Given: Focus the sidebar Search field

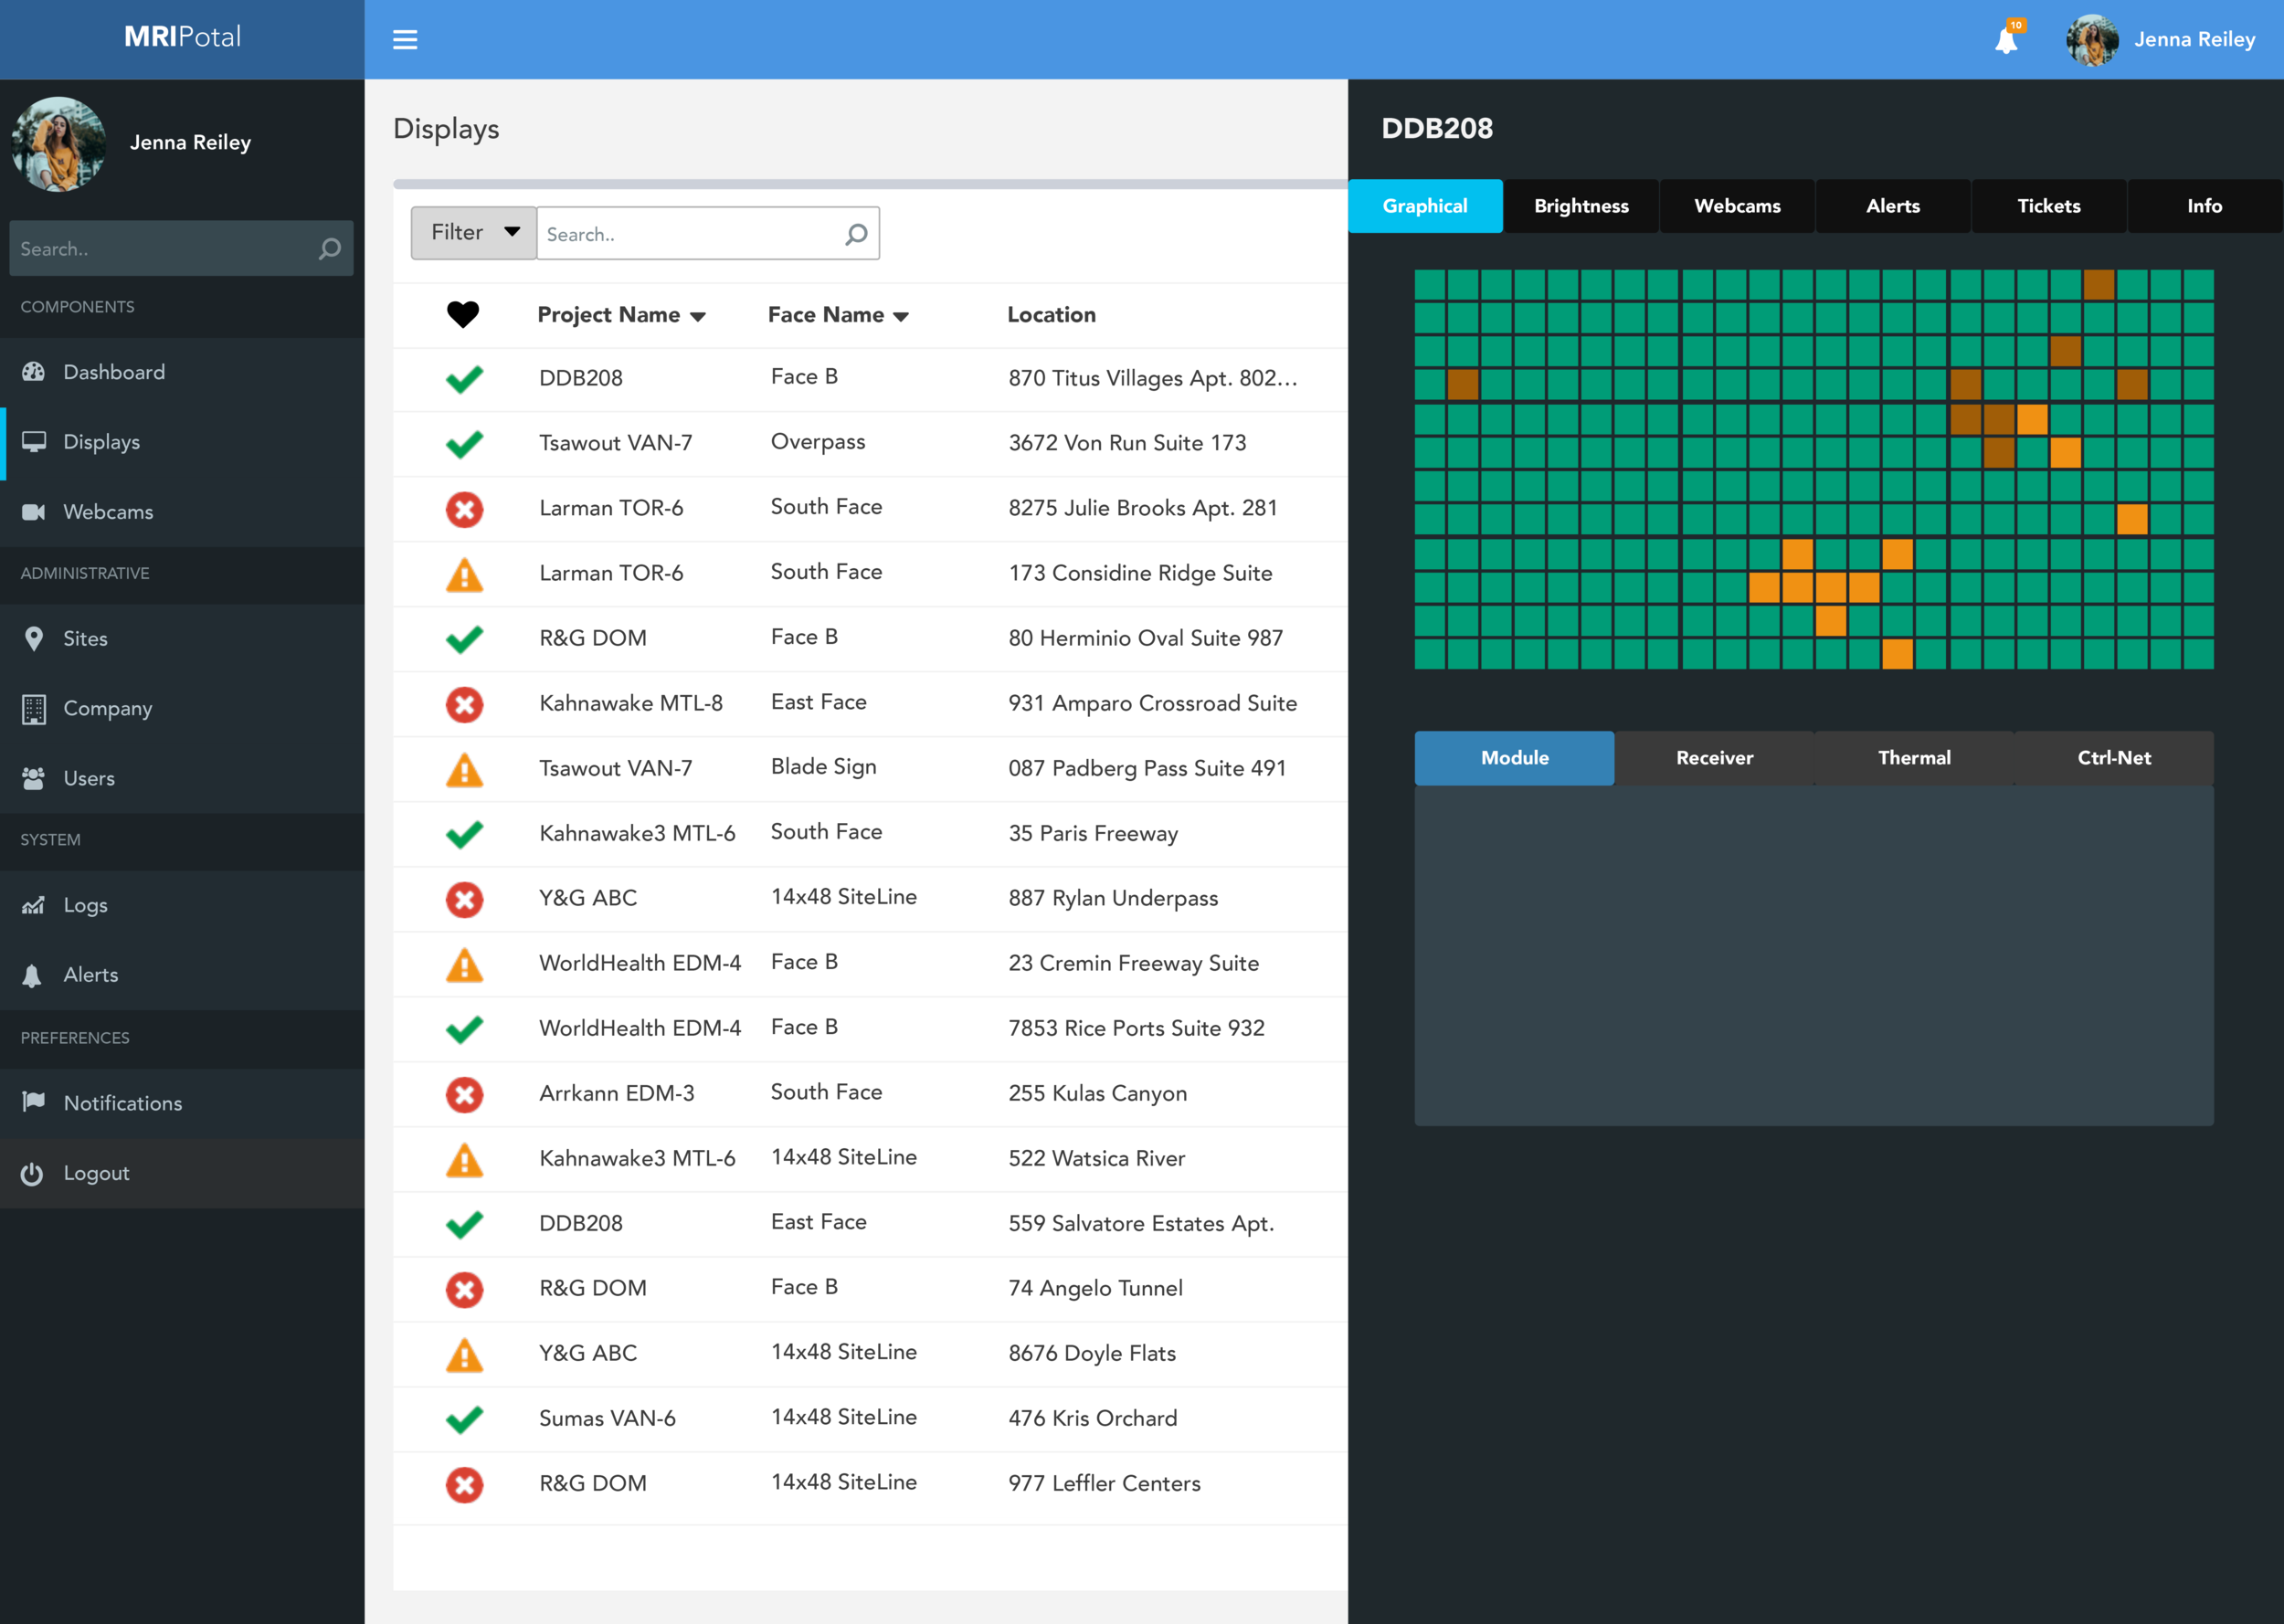Looking at the screenshot, I should tap(165, 249).
